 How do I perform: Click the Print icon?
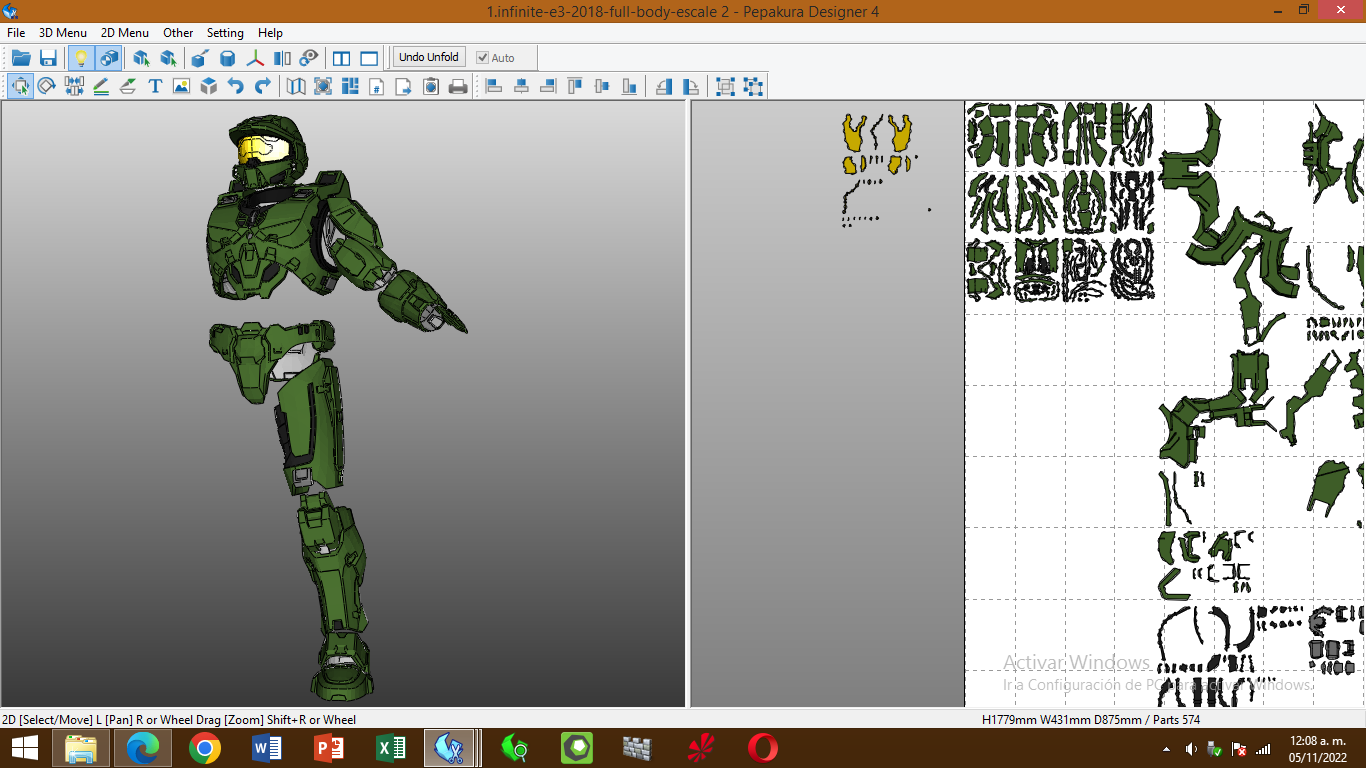tap(458, 87)
